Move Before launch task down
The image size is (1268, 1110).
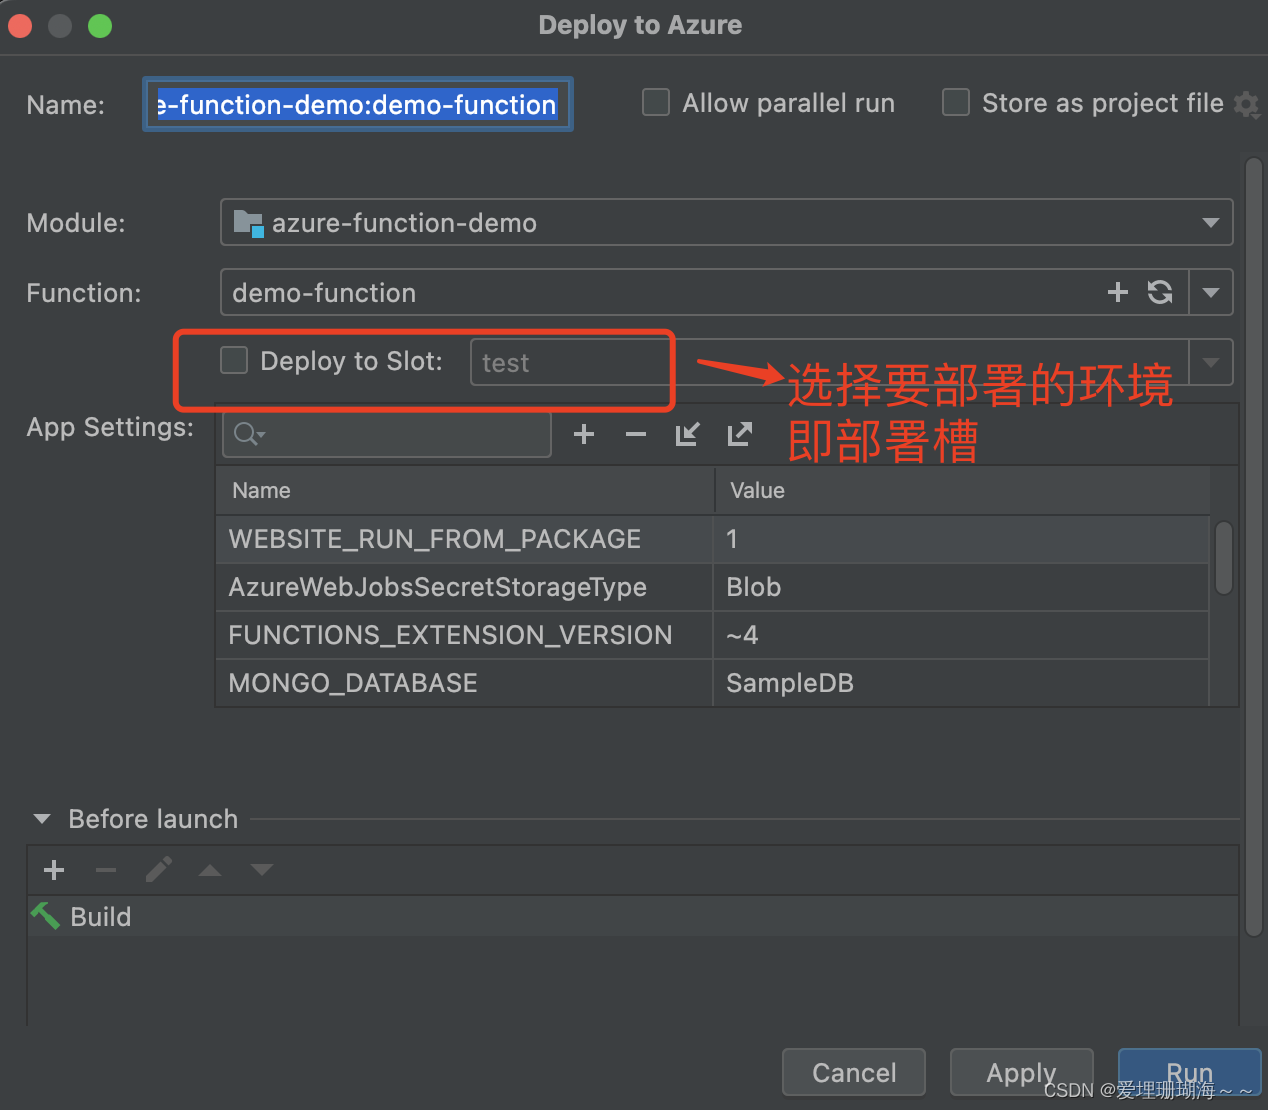click(262, 870)
